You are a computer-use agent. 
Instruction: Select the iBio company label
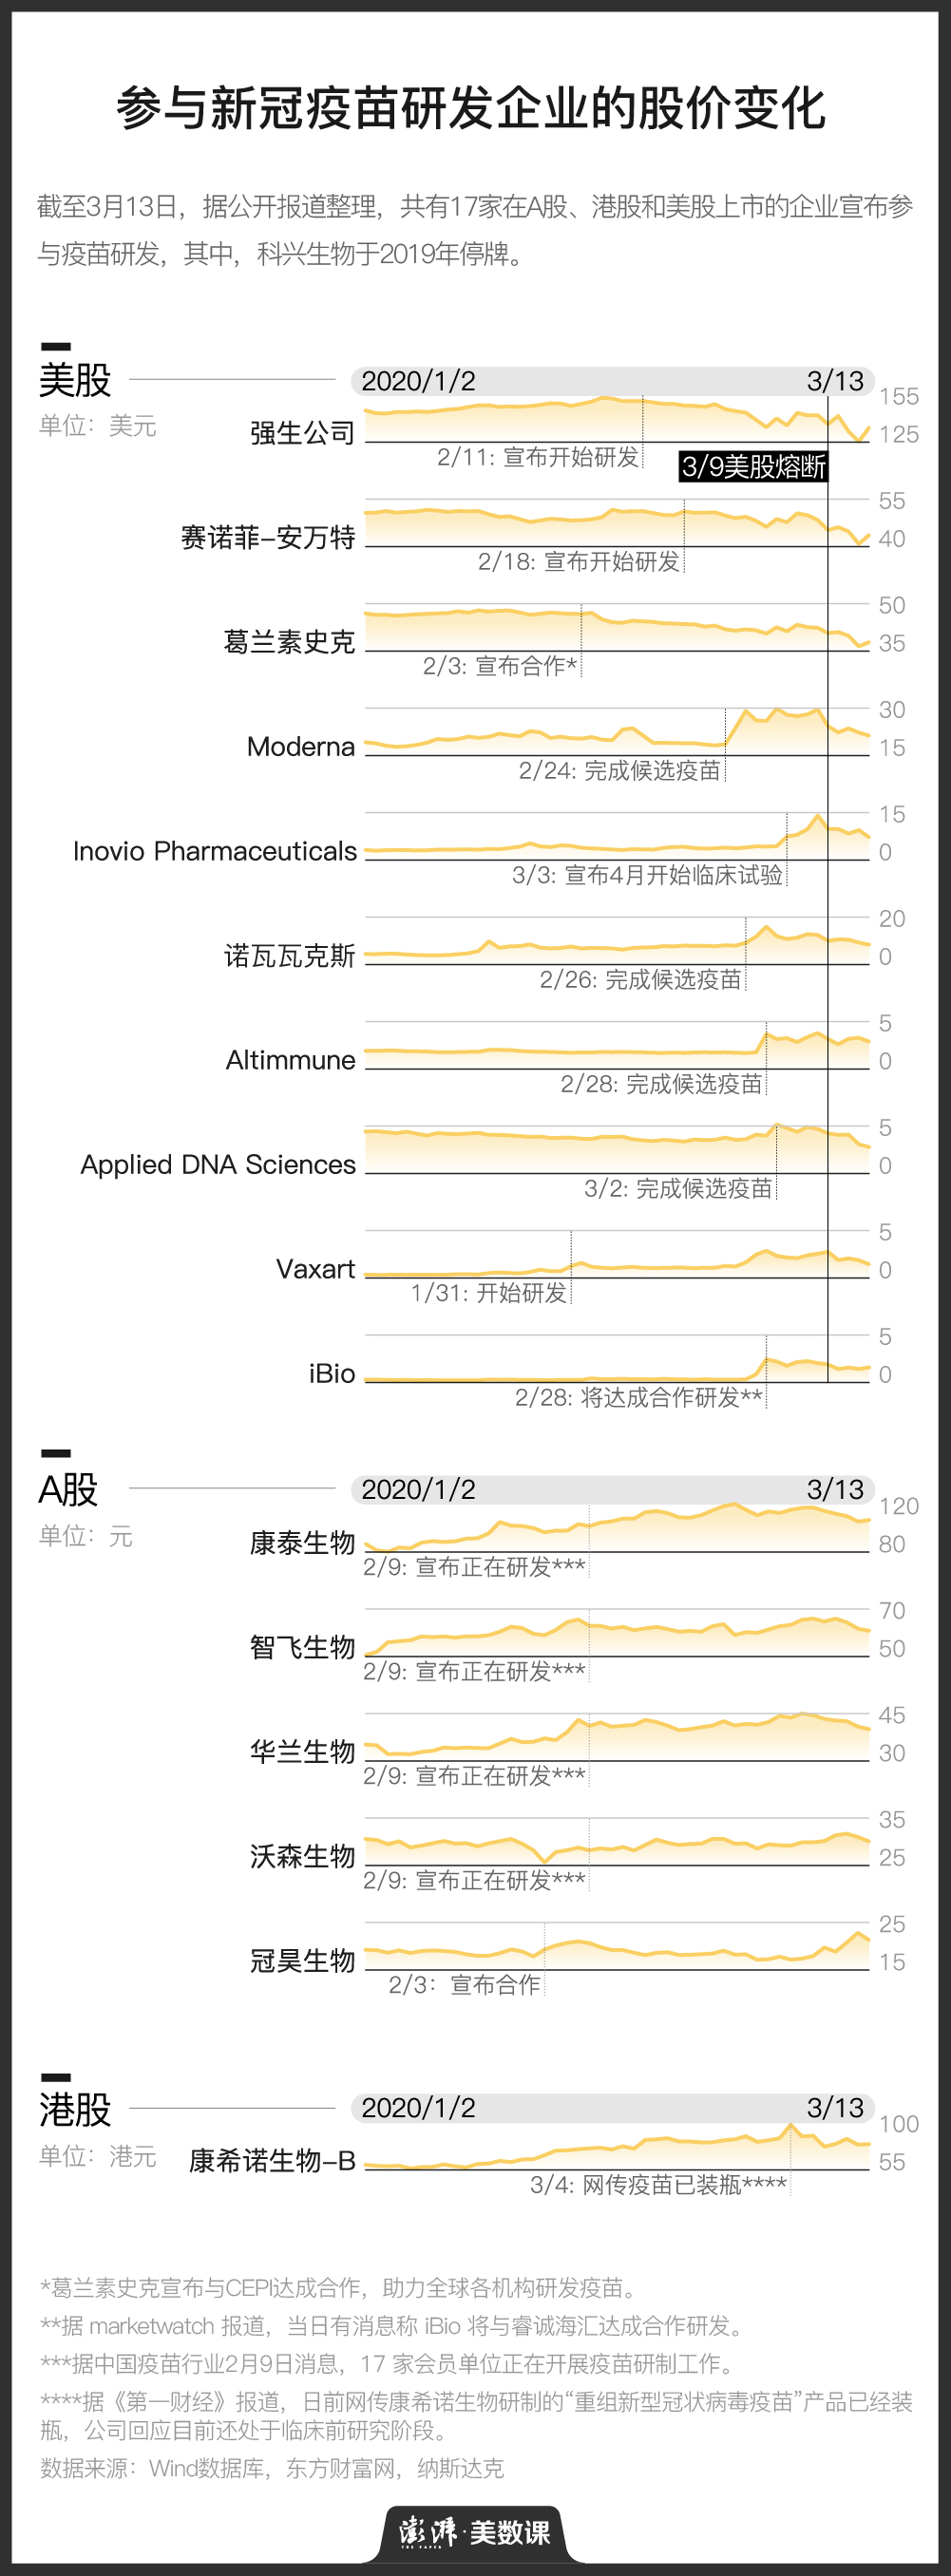point(332,1374)
